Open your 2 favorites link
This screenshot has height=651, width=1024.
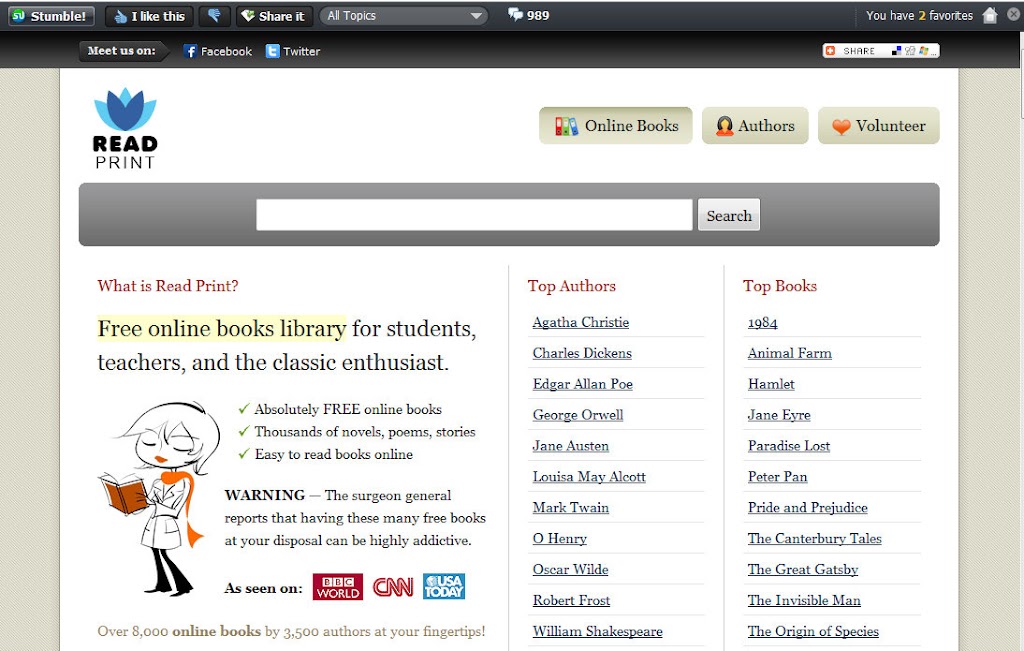pyautogui.click(x=920, y=16)
